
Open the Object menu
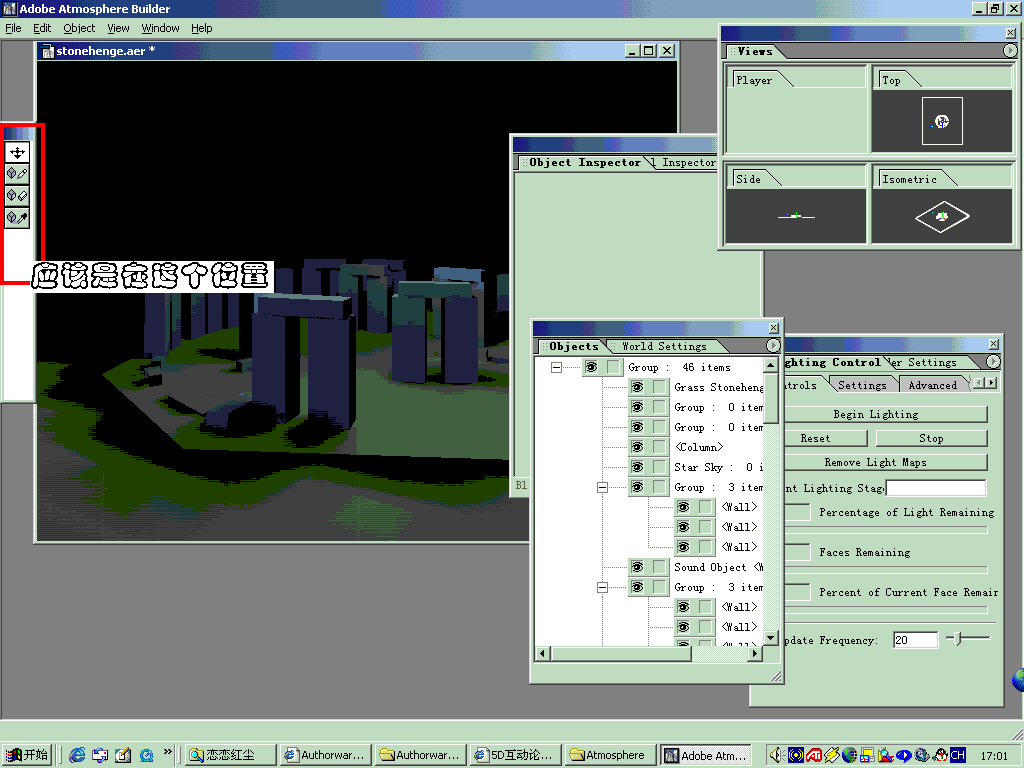[x=79, y=28]
